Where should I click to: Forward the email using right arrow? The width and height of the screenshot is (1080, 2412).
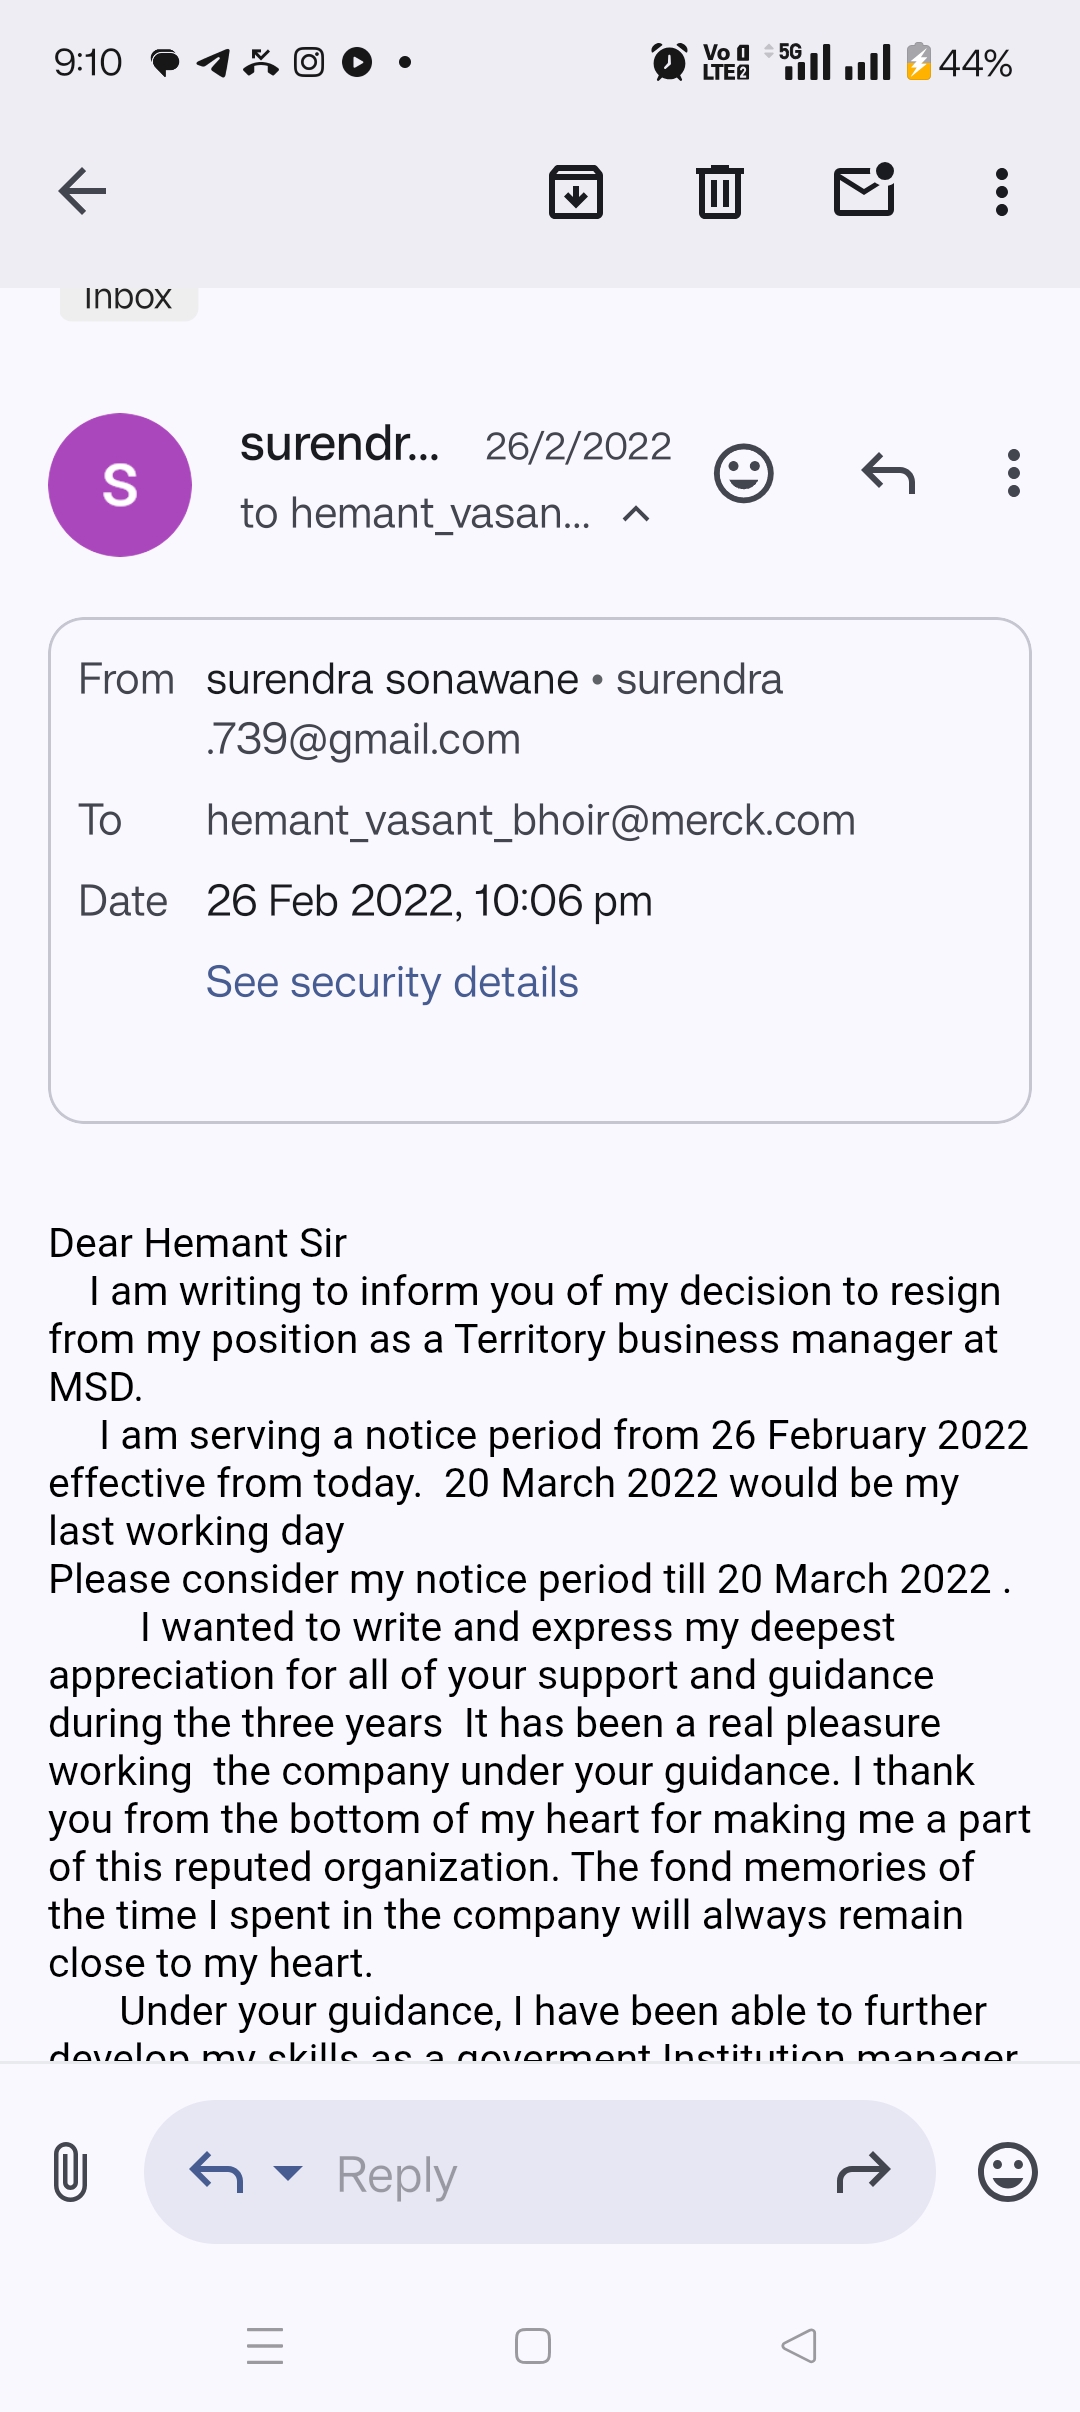863,2172
